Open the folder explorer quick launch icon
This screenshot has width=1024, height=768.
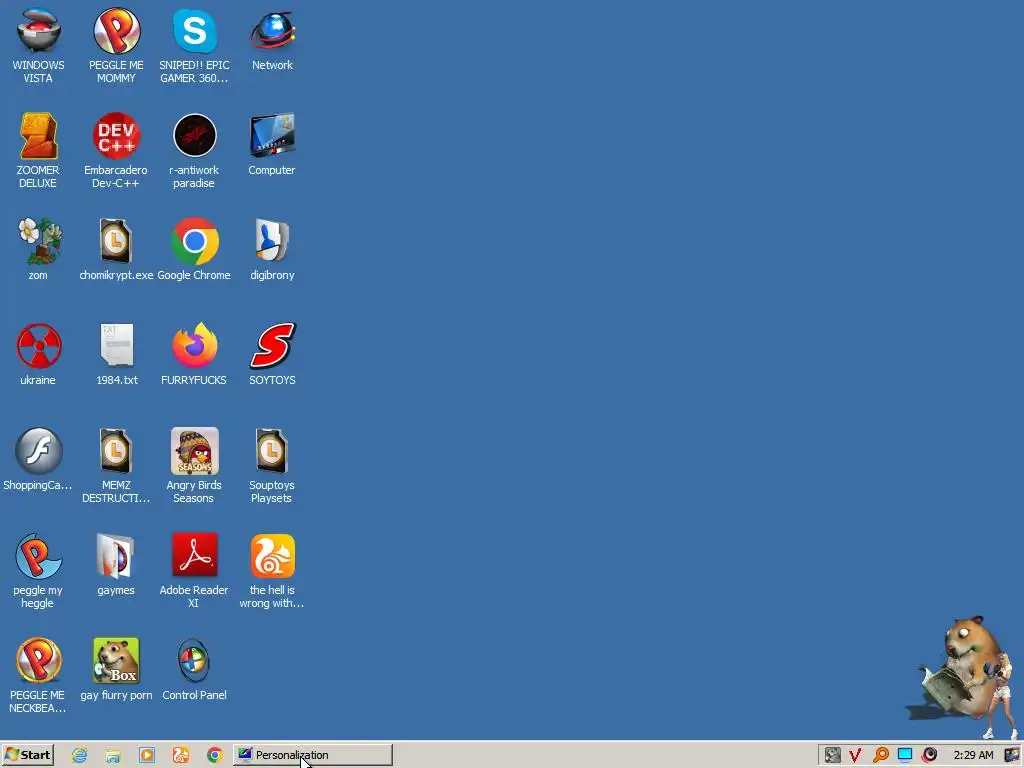[113, 756]
